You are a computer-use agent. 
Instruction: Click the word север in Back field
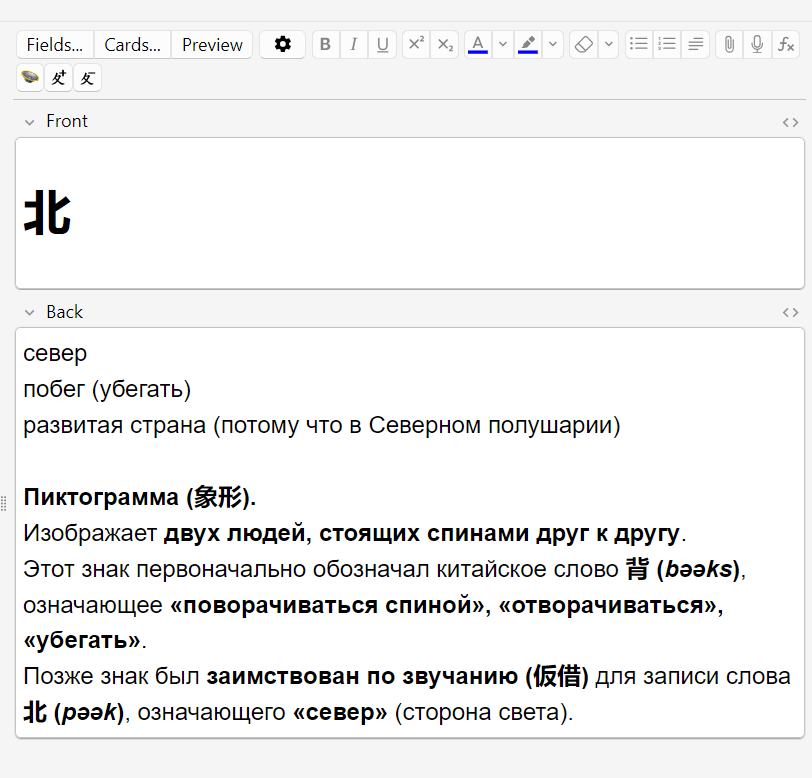[55, 354]
